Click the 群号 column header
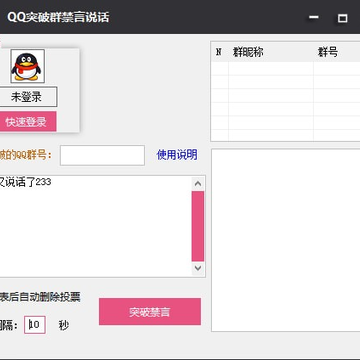360x360 pixels. pos(328,52)
